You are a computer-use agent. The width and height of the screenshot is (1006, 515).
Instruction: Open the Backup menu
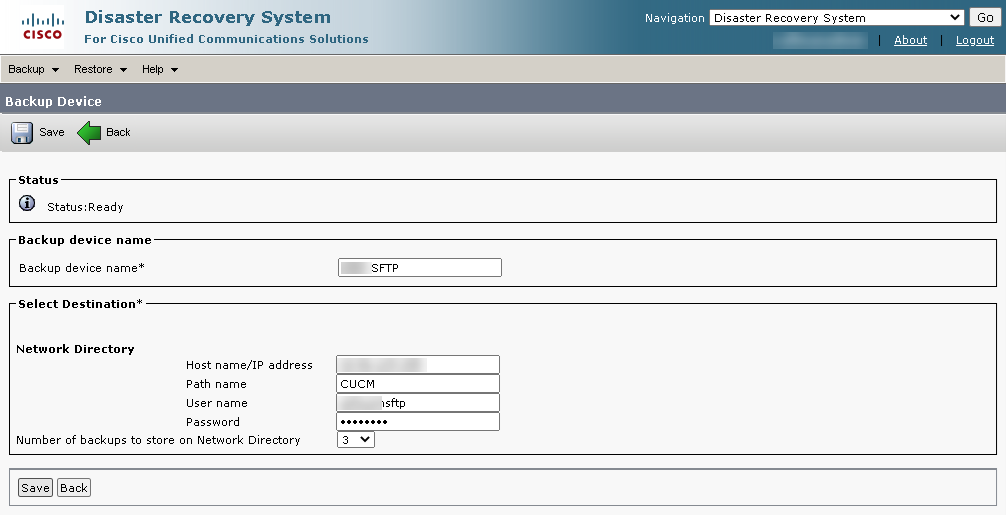[33, 69]
